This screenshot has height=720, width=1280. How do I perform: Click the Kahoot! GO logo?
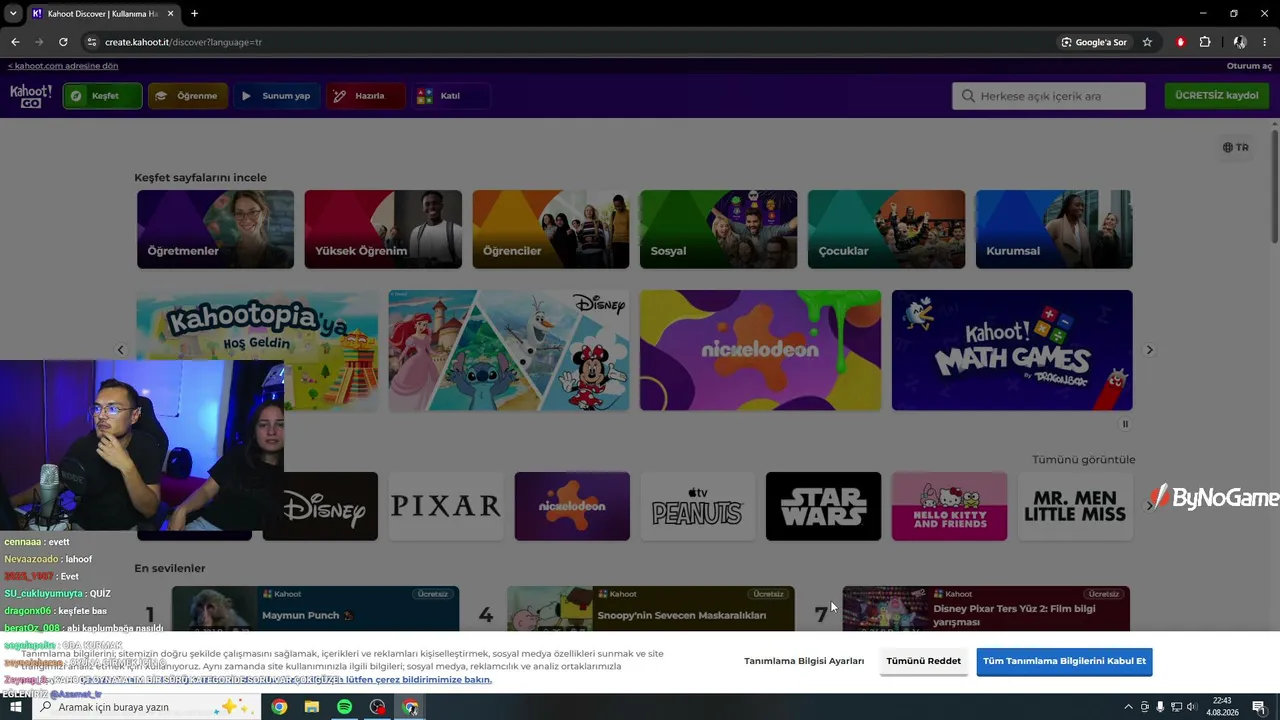[31, 96]
